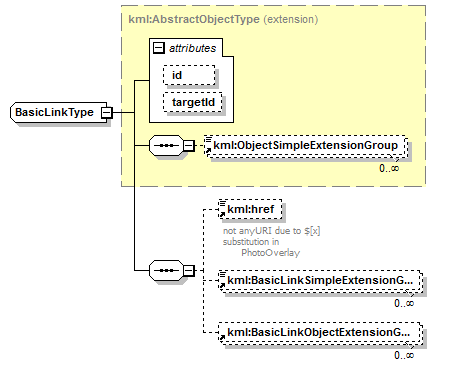This screenshot has width=451, height=367.
Task: Click the 0..∞ cardinality under kml:BasicLinkSimpleExtensionG...
Action: click(x=404, y=303)
